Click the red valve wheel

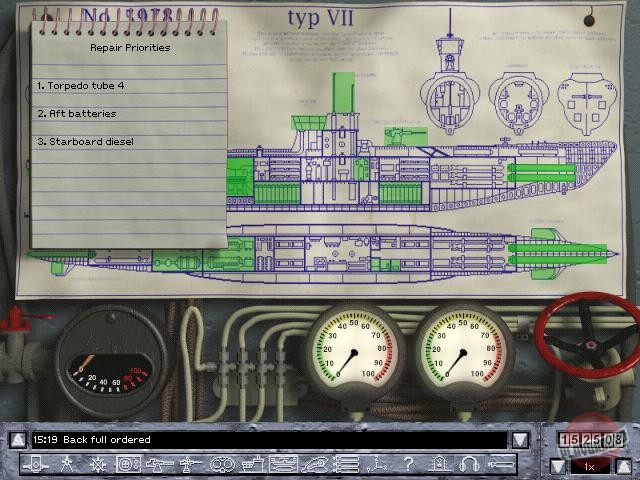pyautogui.click(x=590, y=335)
